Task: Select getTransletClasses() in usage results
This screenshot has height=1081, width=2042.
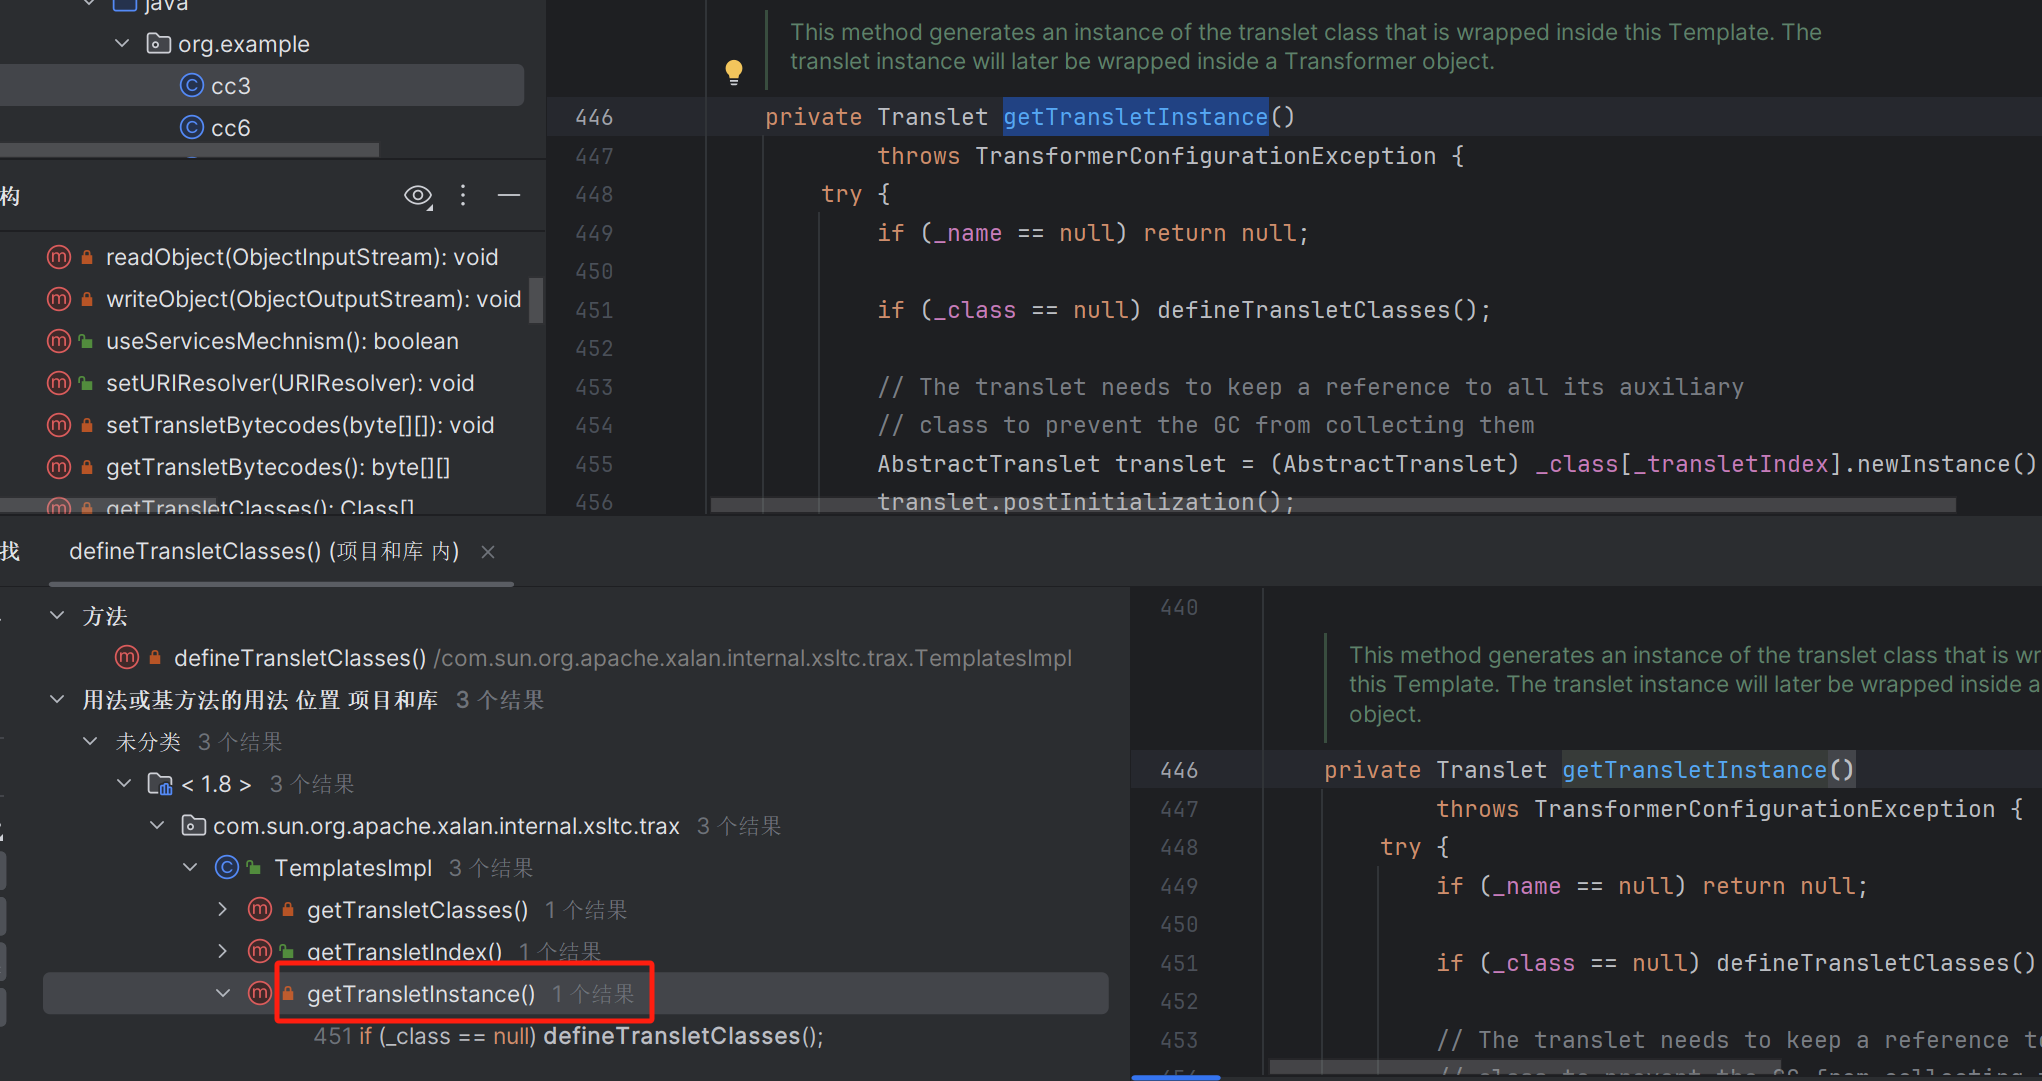Action: [417, 910]
